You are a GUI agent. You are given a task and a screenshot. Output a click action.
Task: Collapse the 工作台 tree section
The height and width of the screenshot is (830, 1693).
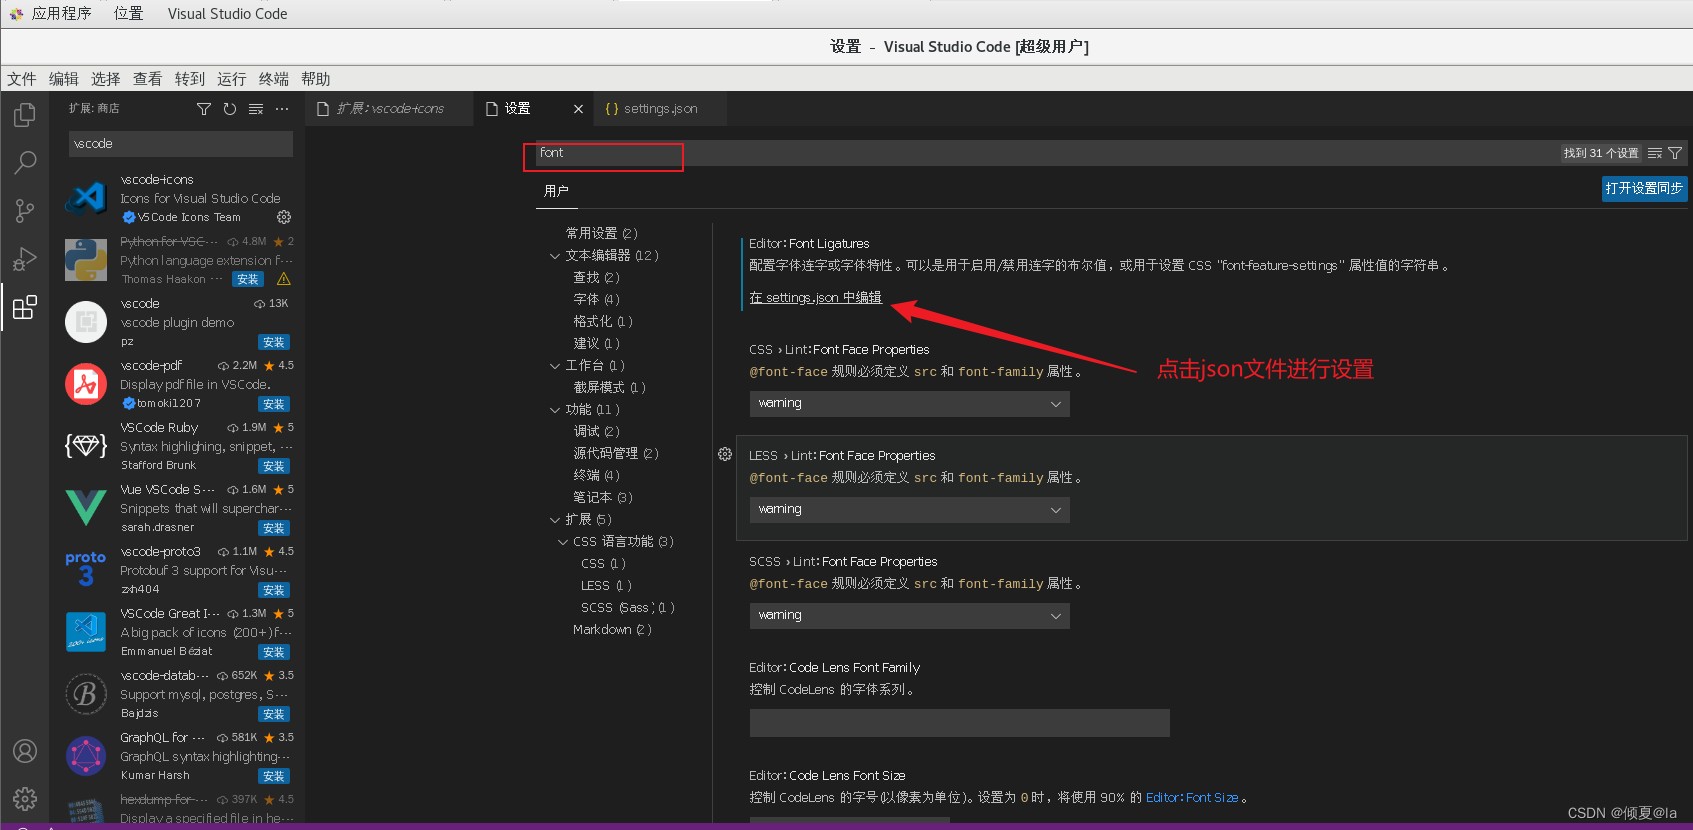click(x=555, y=366)
